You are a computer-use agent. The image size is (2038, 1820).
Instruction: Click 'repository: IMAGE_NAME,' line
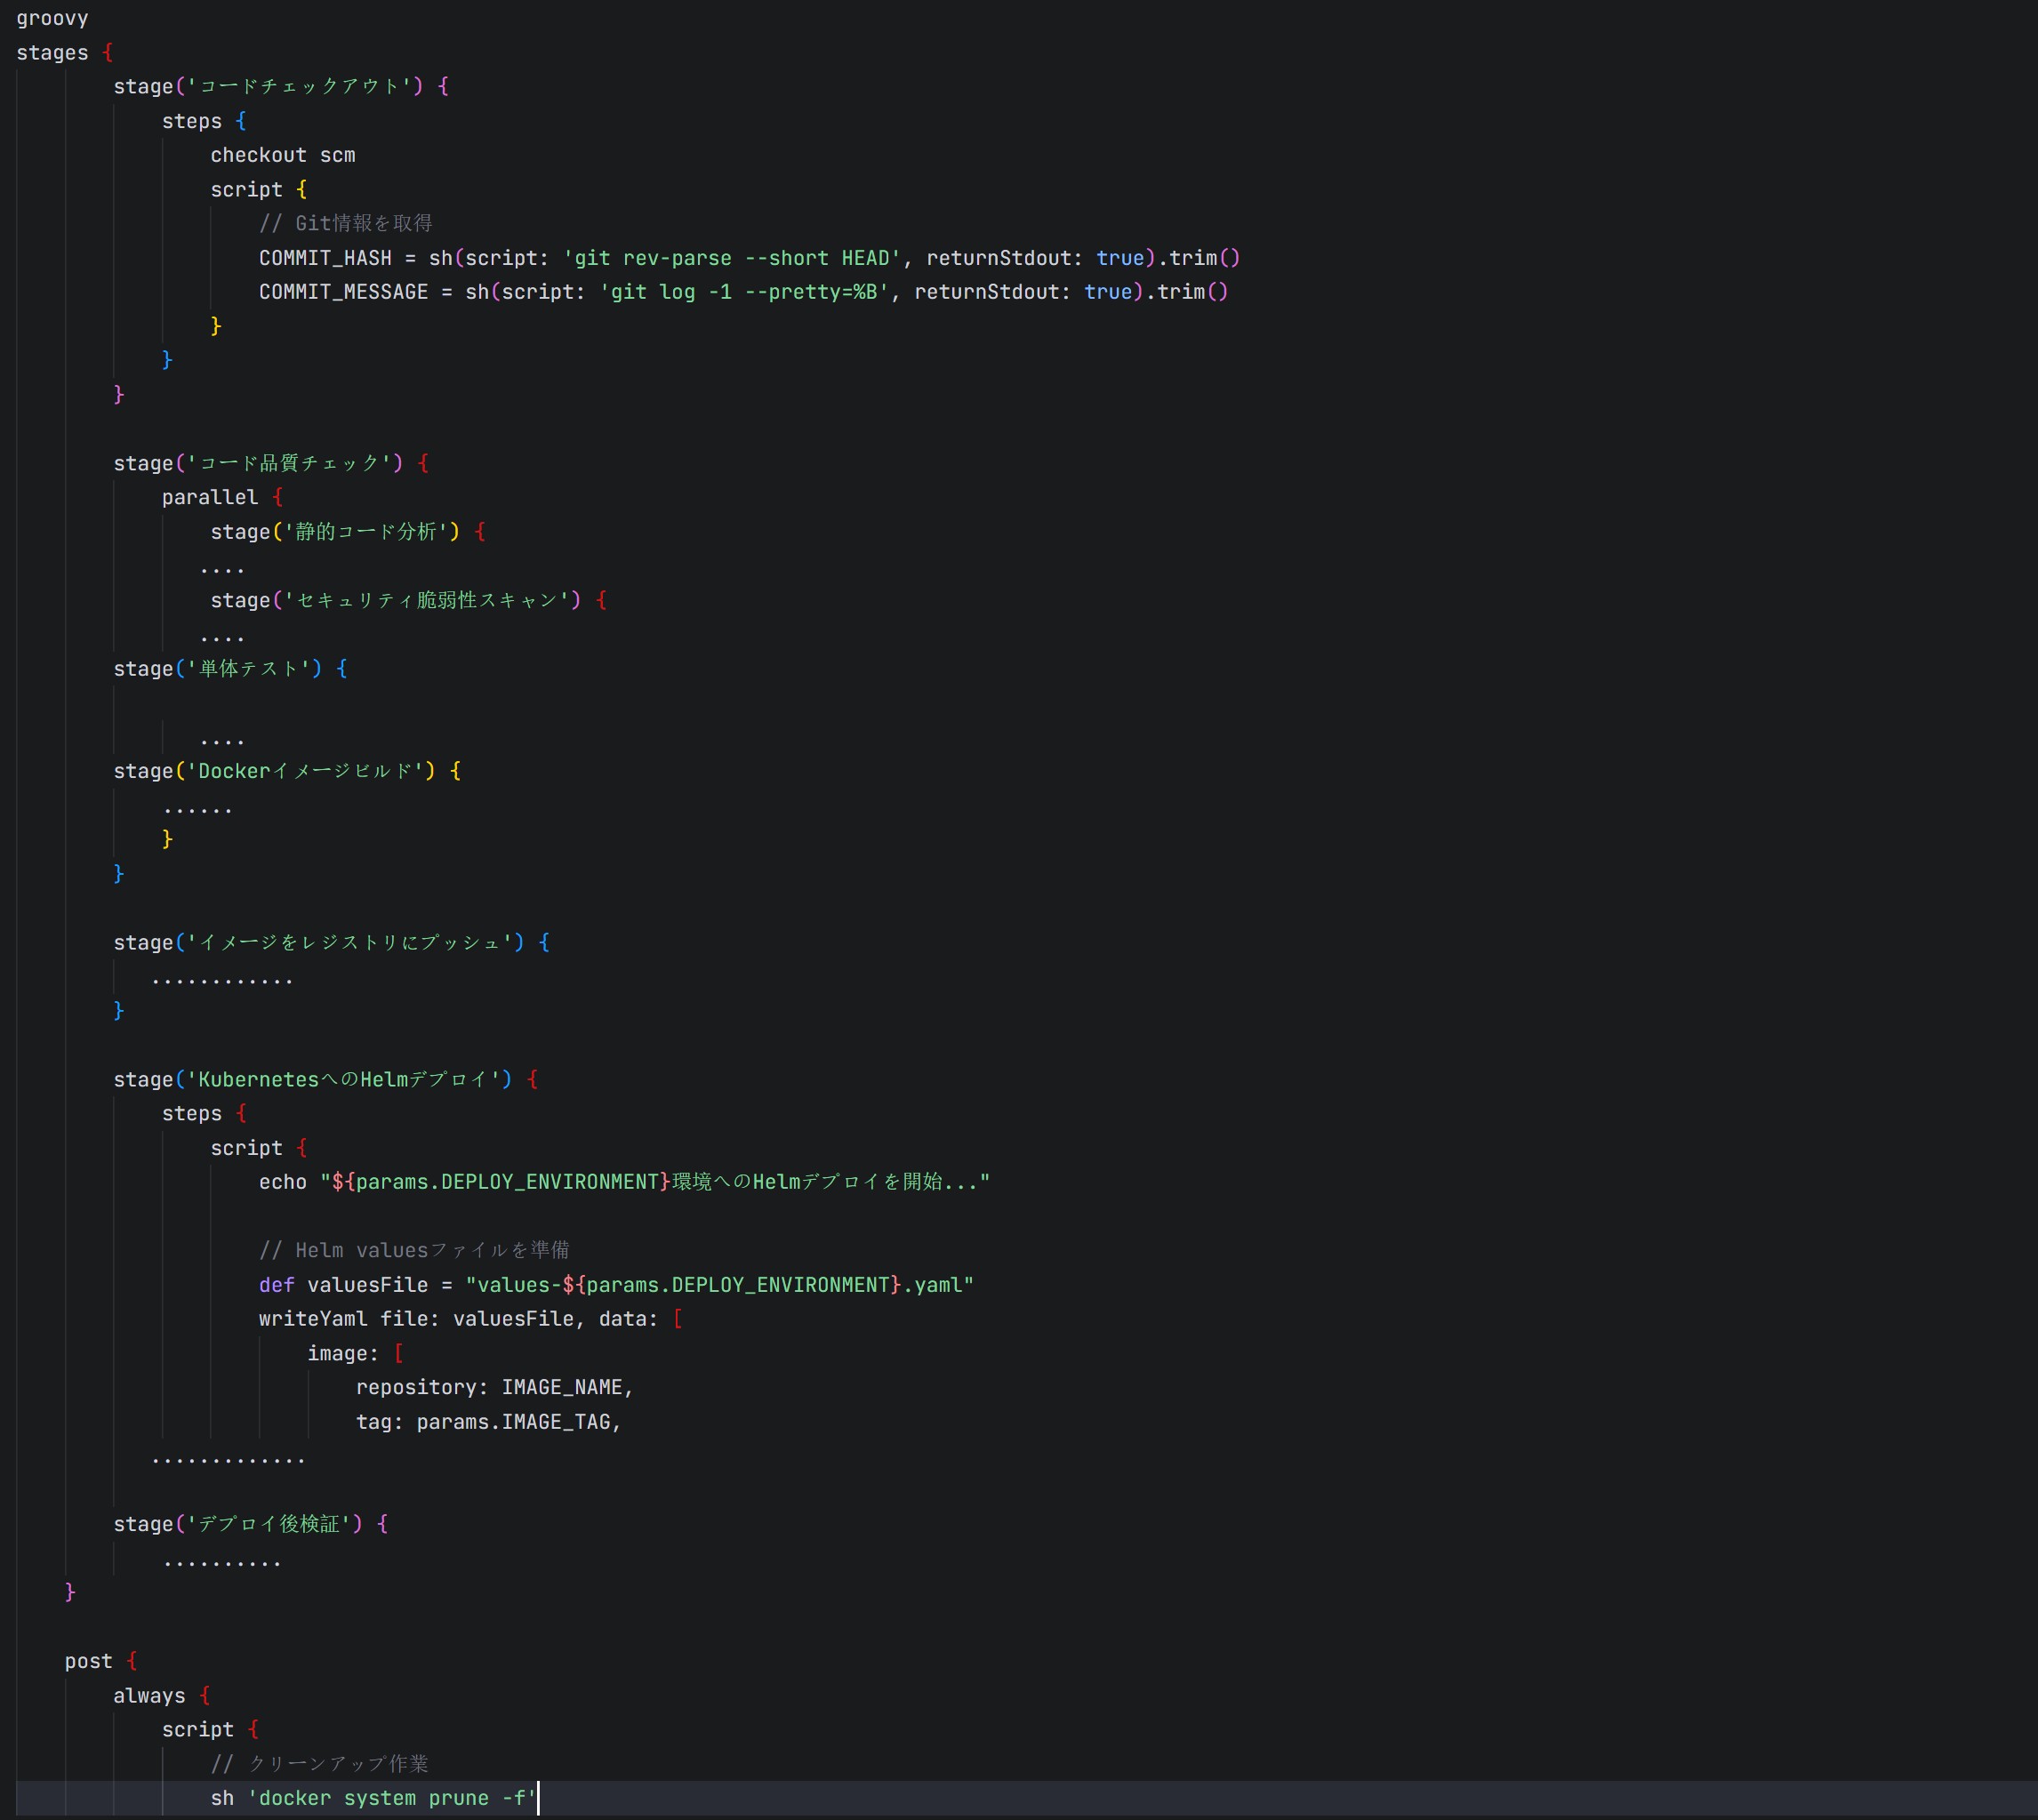coord(494,1387)
